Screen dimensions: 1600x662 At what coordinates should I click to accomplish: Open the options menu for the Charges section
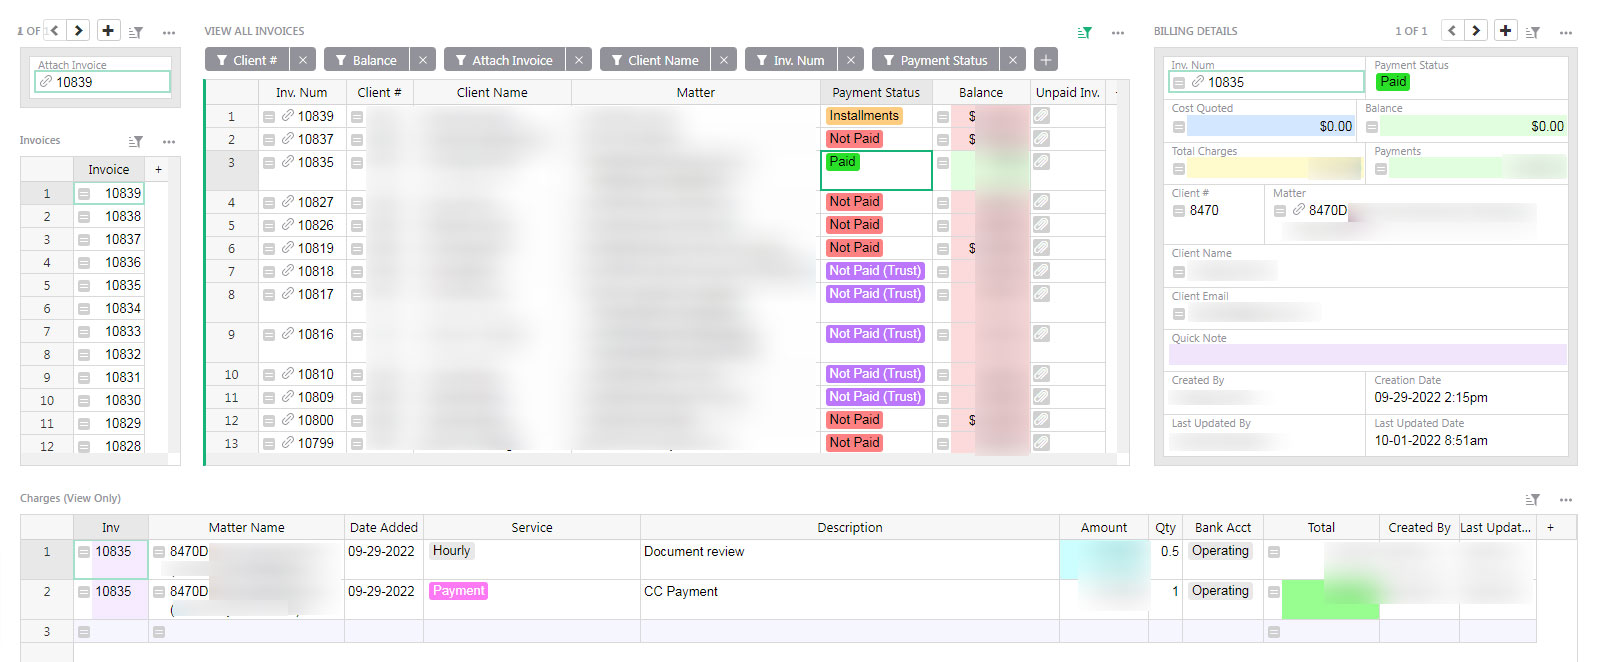pos(1566,499)
